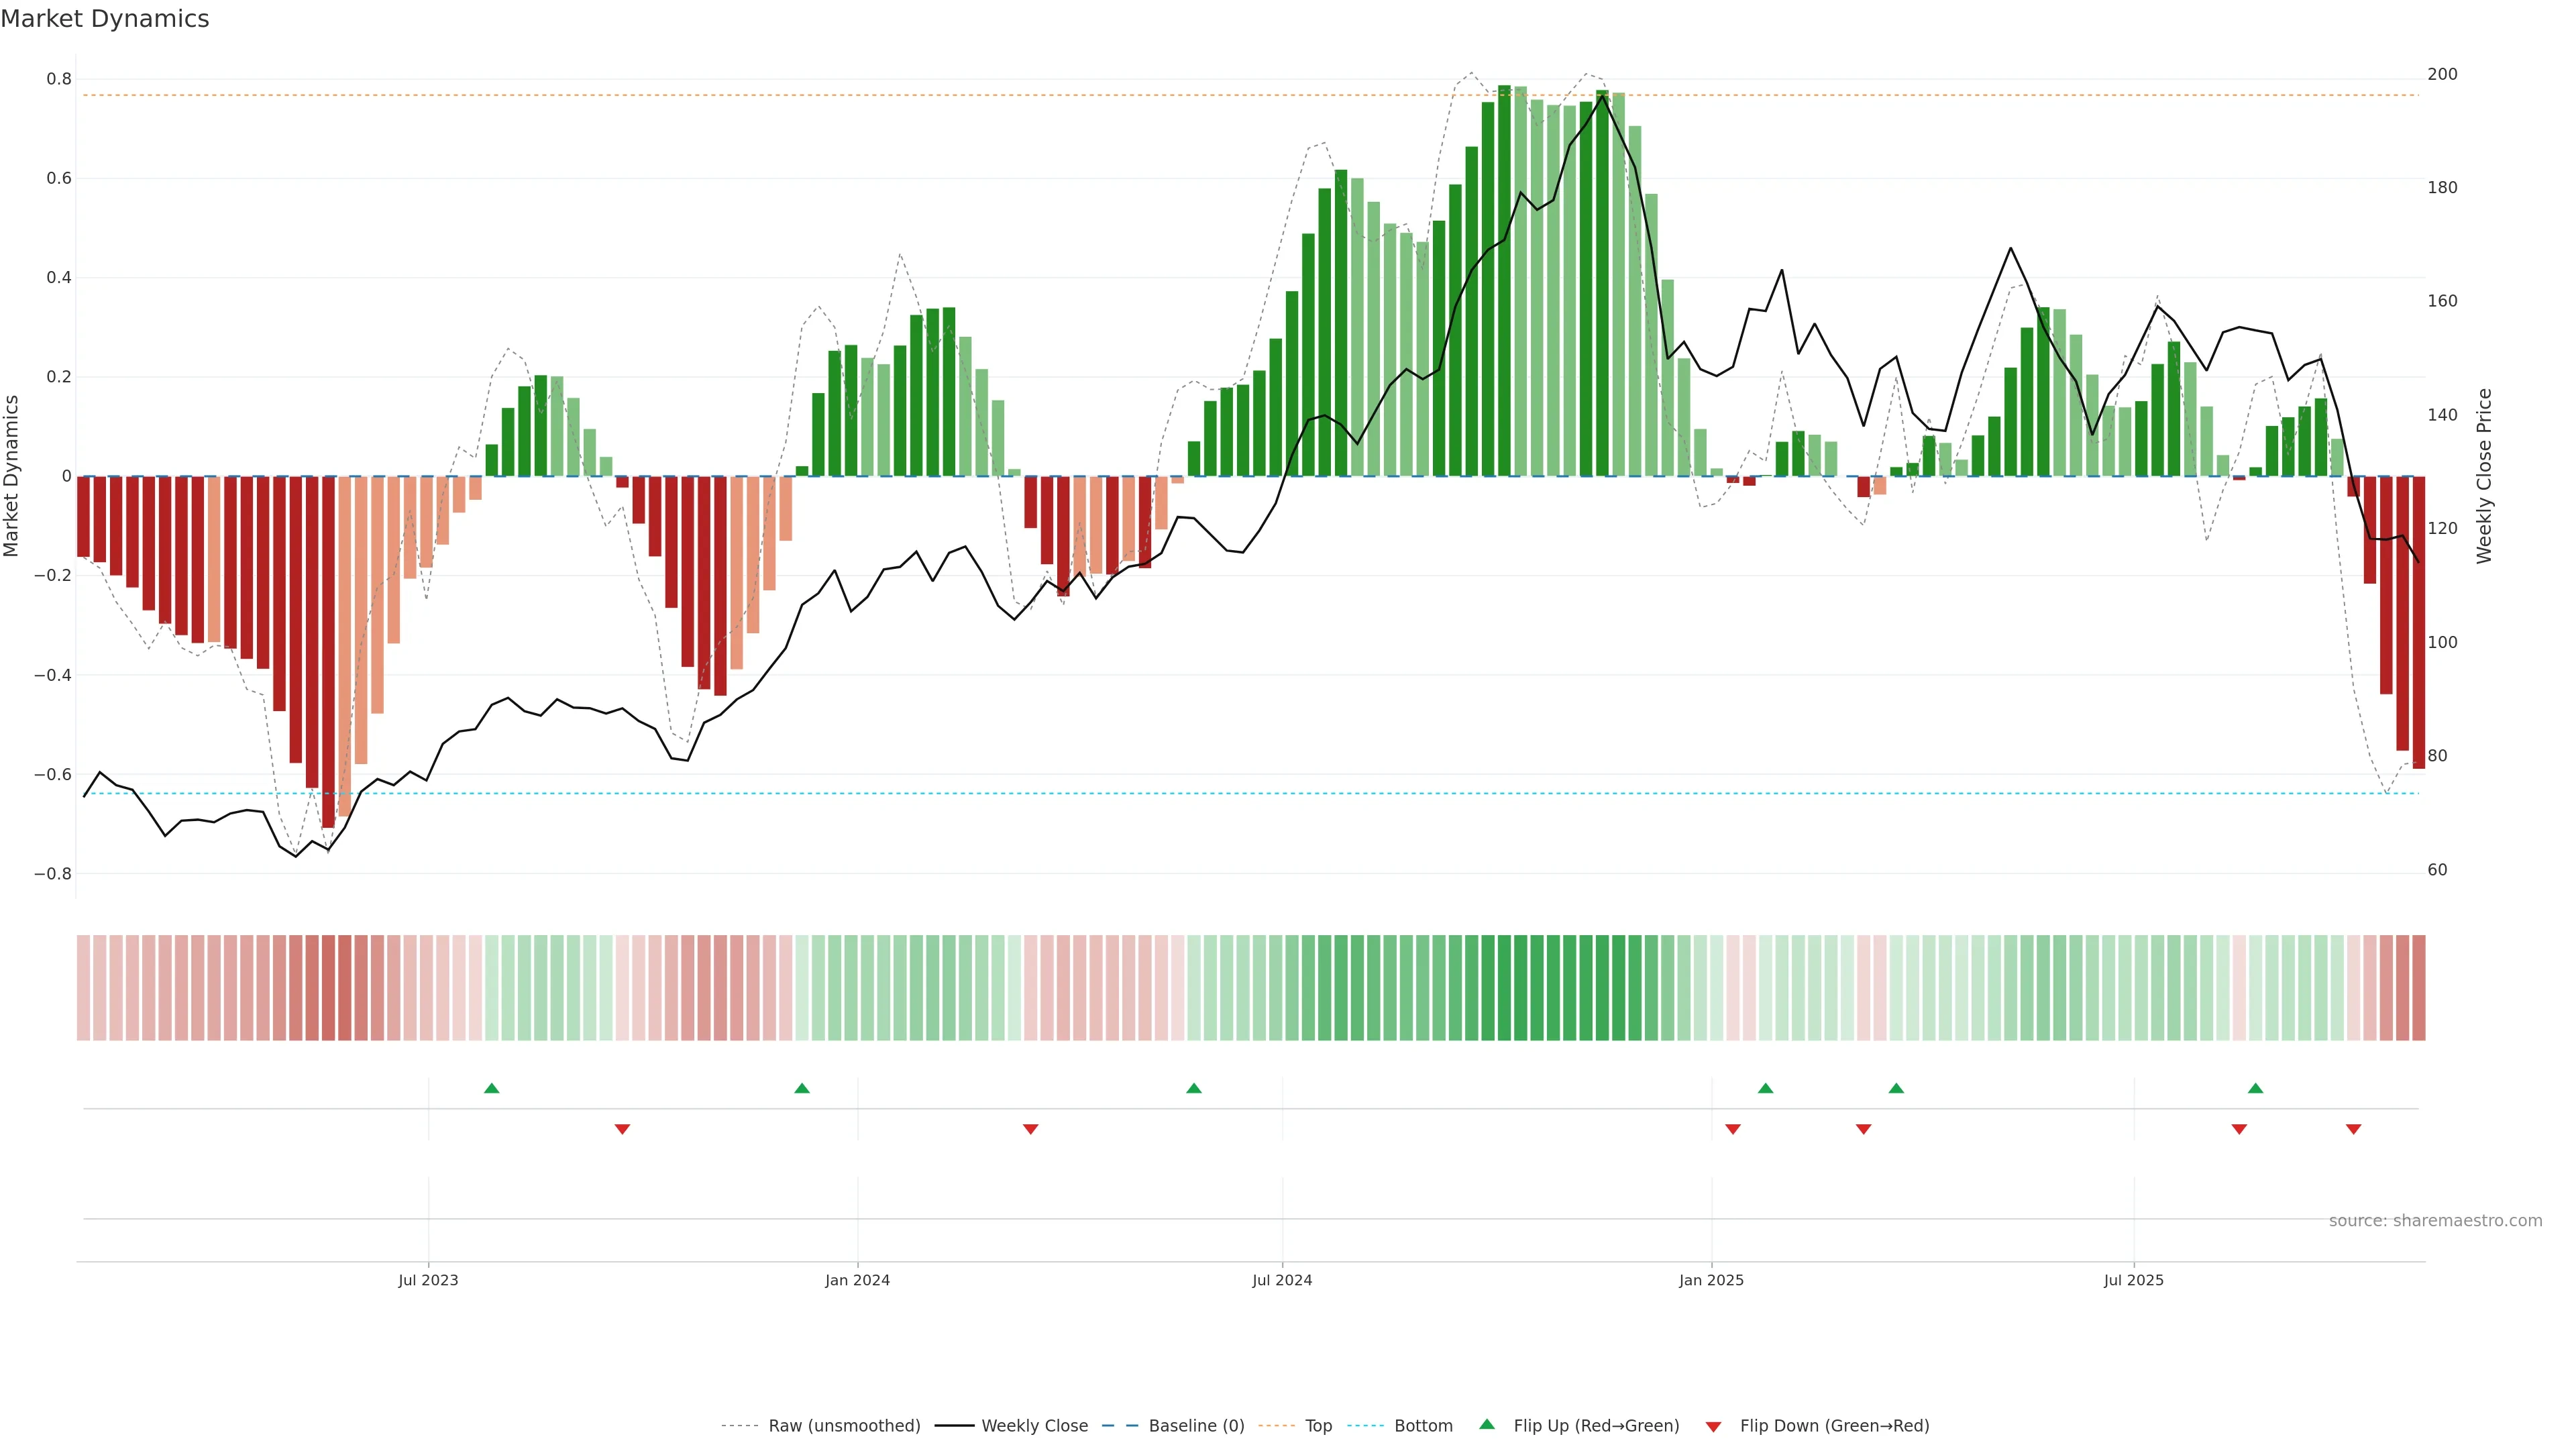Click the Jan 2024 x-axis label

tap(857, 1280)
